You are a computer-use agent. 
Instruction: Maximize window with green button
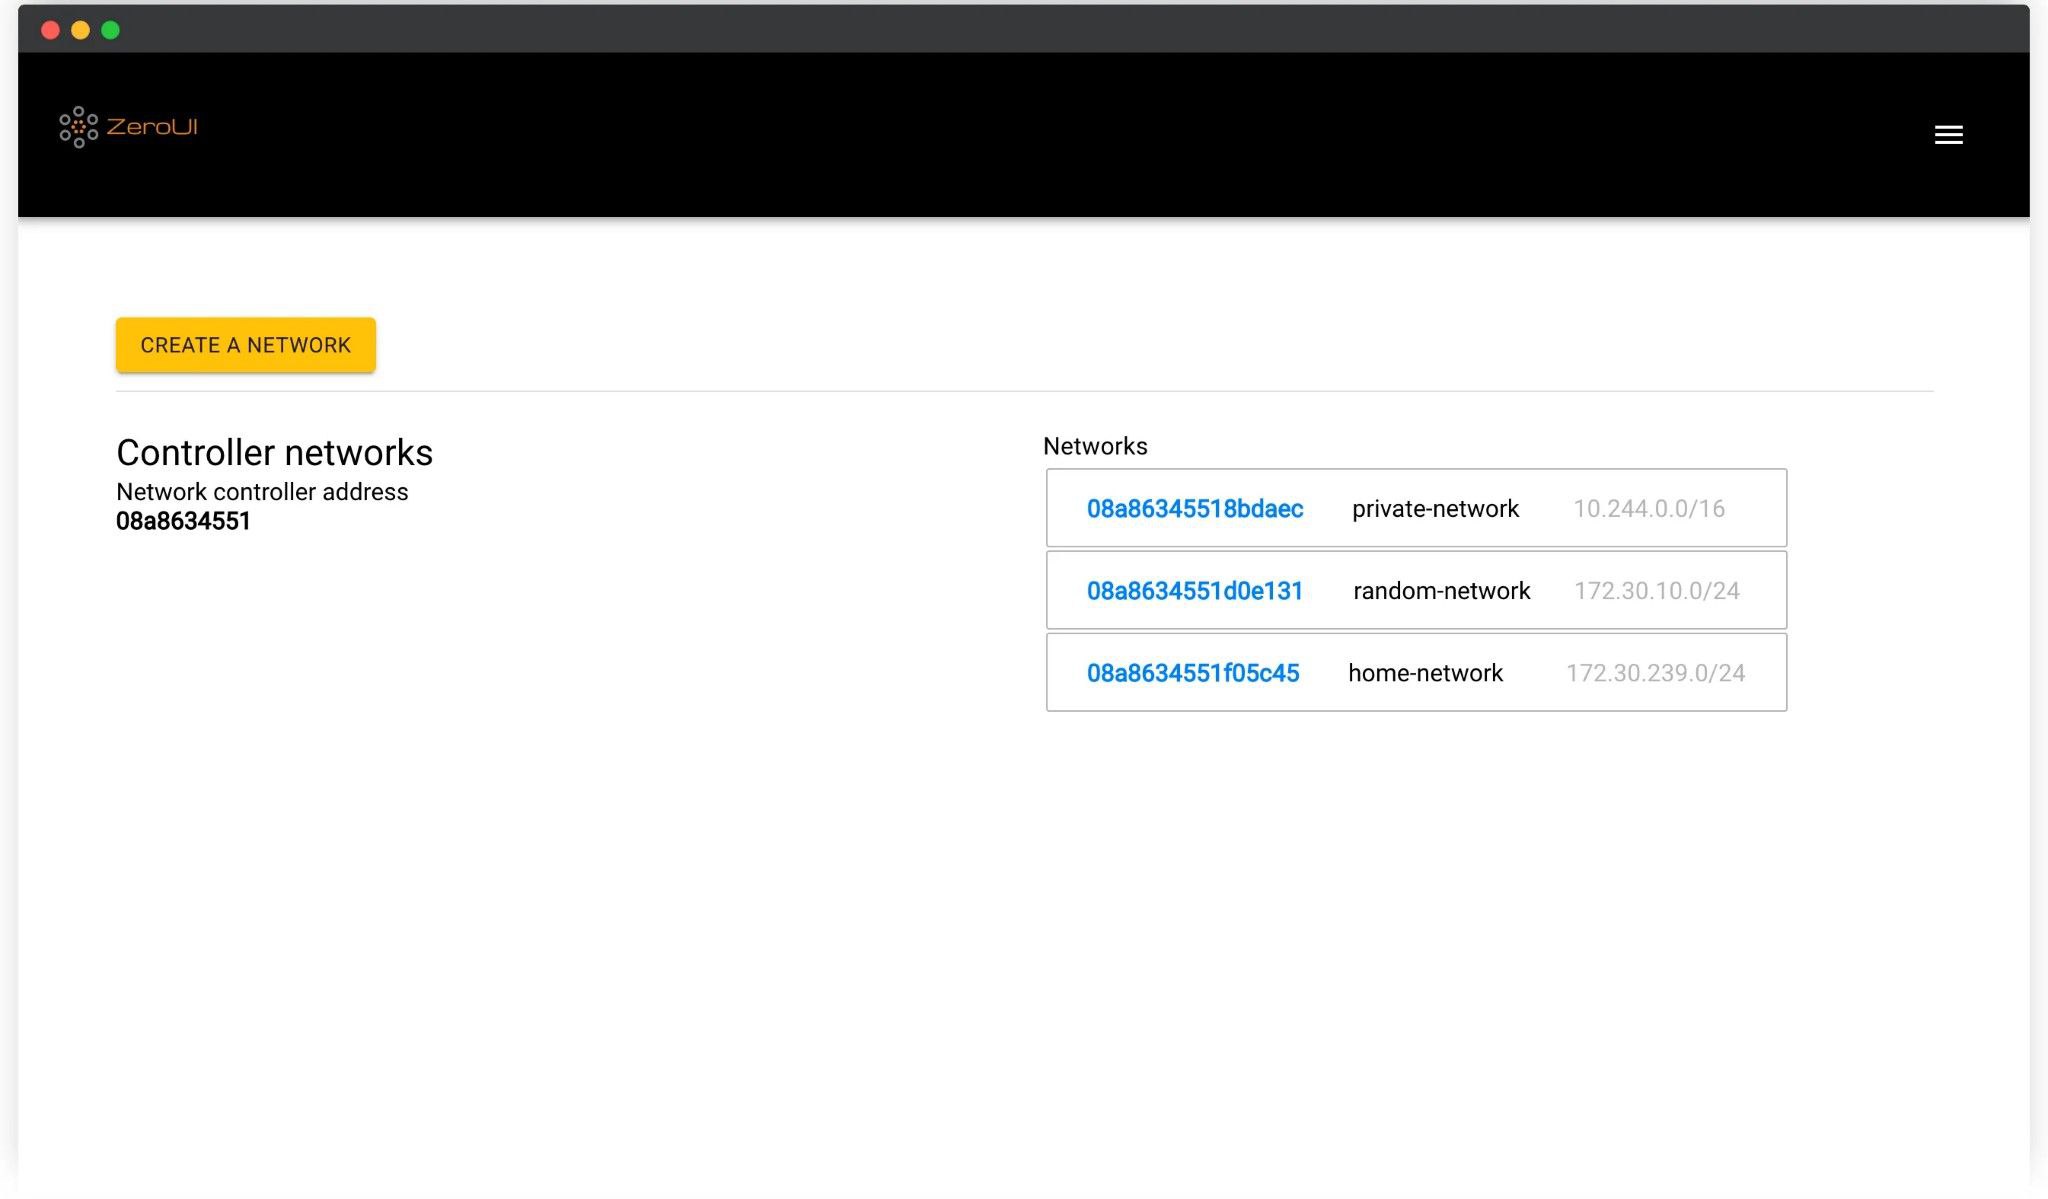(x=111, y=30)
